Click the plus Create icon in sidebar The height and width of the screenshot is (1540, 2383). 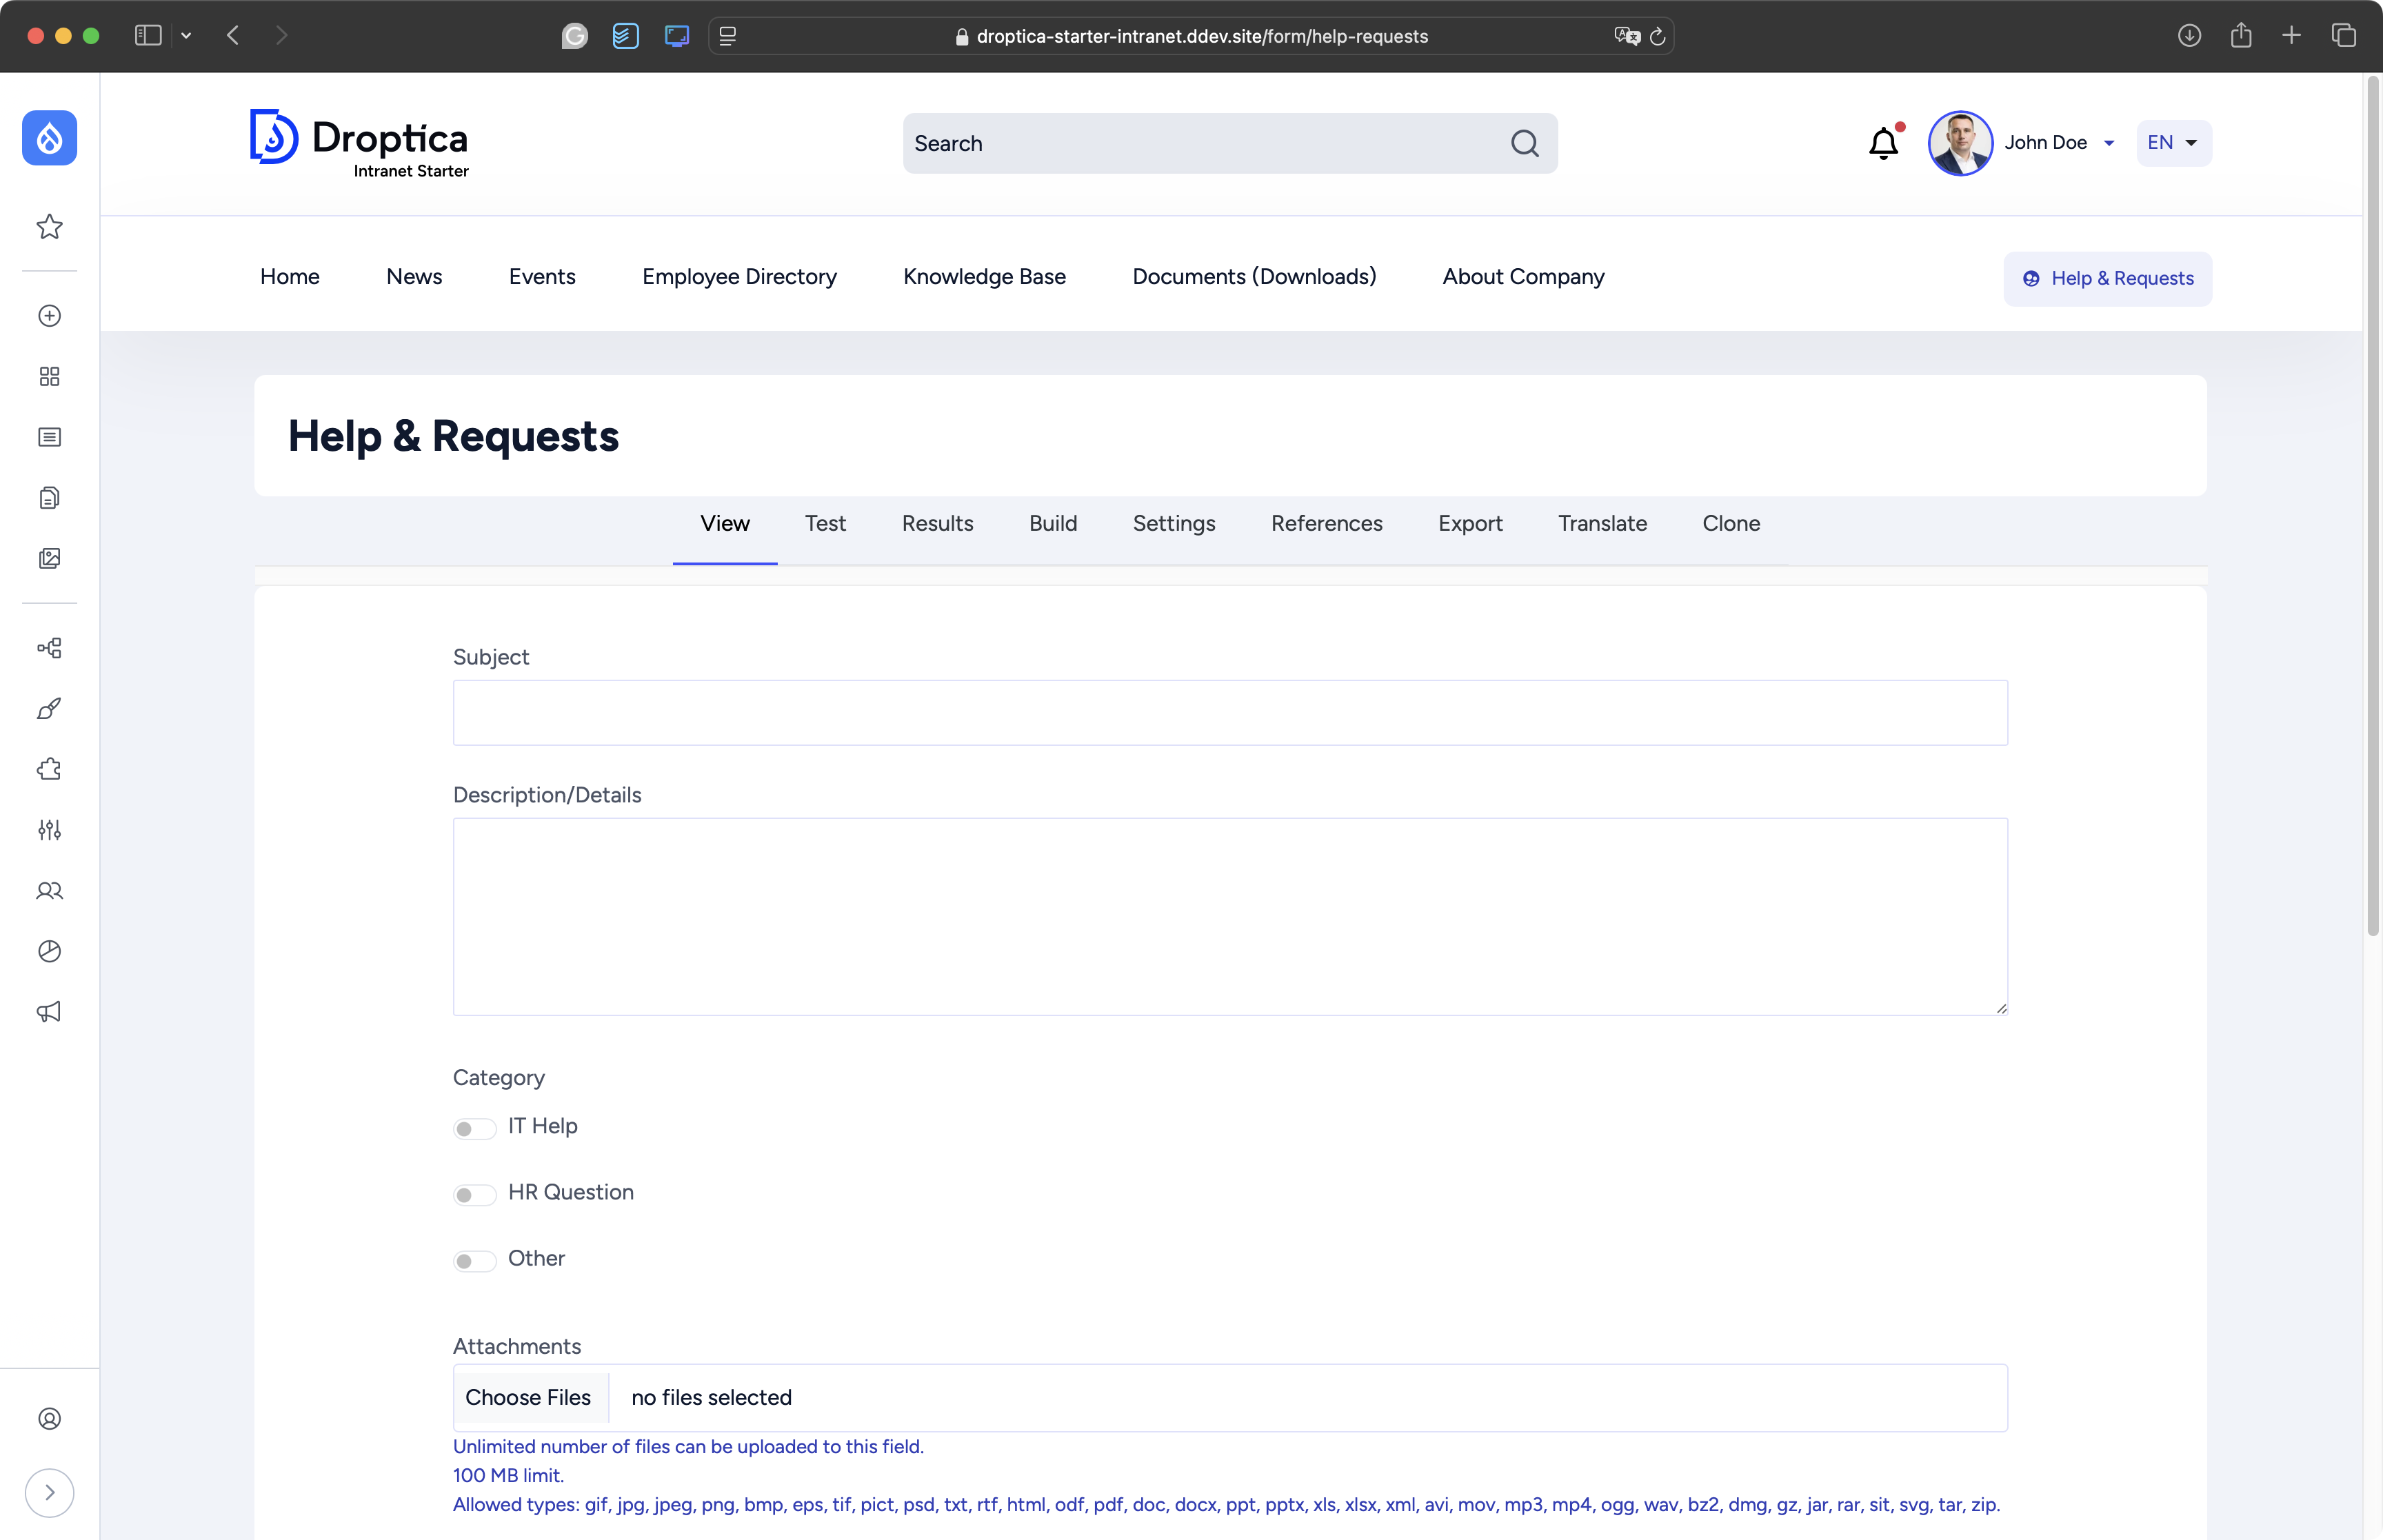click(x=49, y=316)
